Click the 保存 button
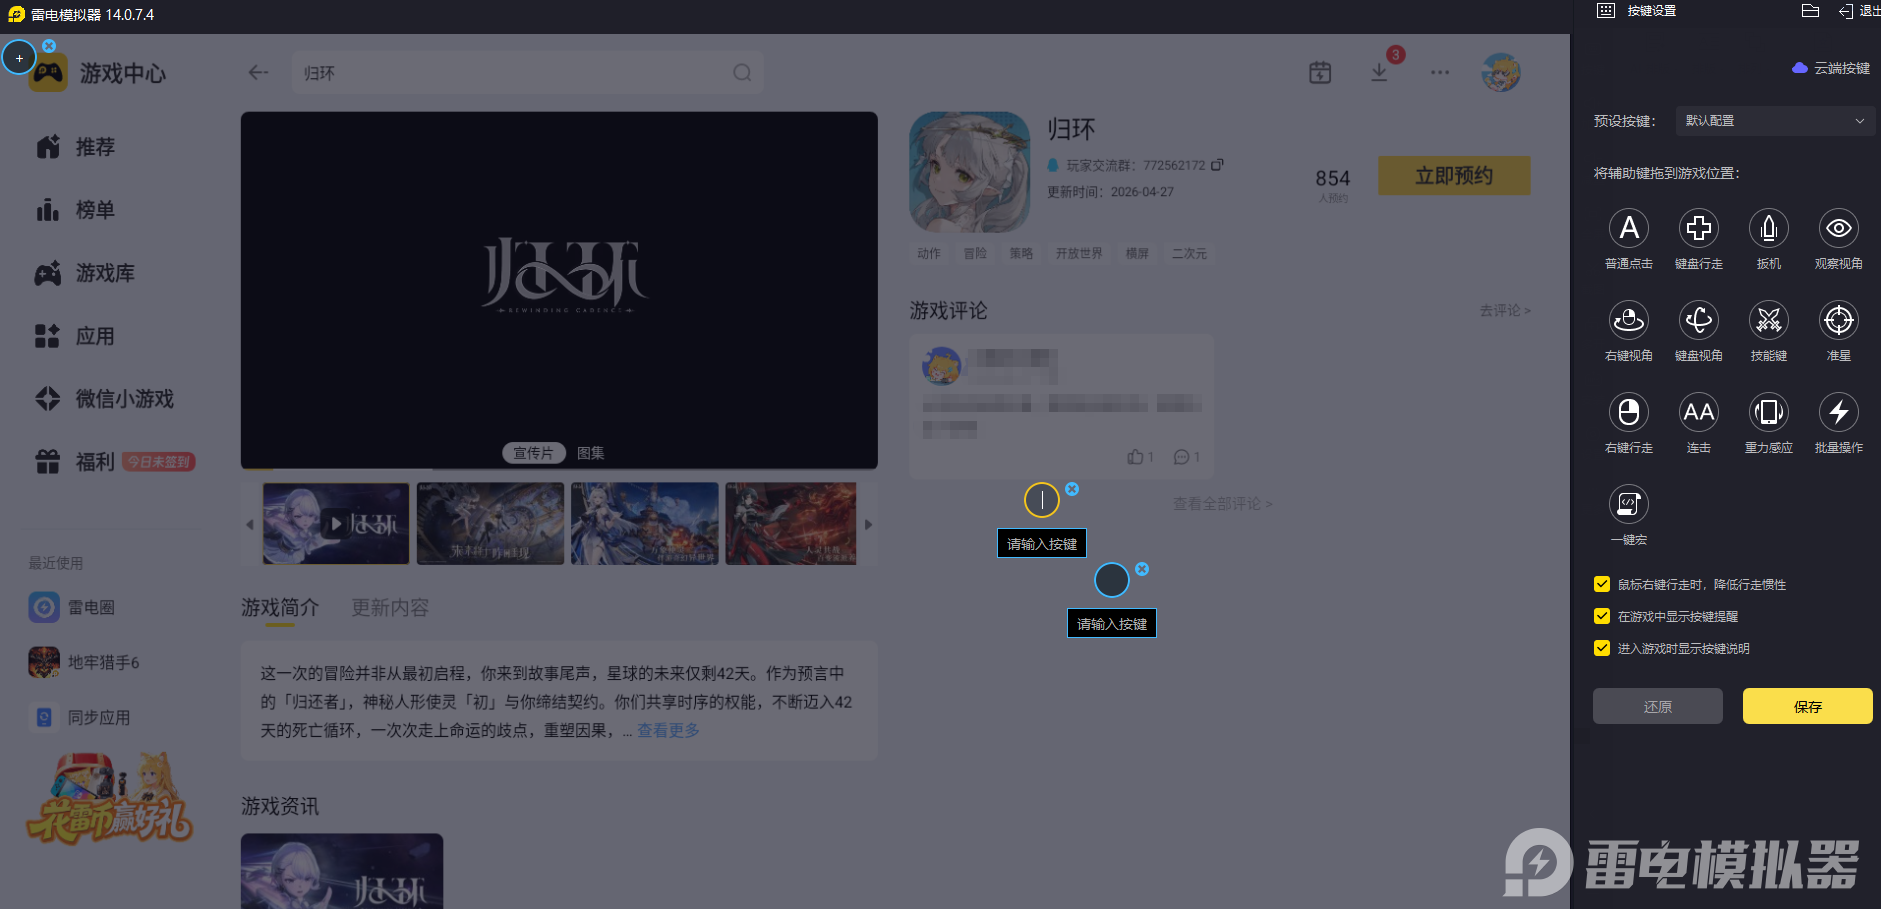Viewport: 1881px width, 909px height. 1807,706
